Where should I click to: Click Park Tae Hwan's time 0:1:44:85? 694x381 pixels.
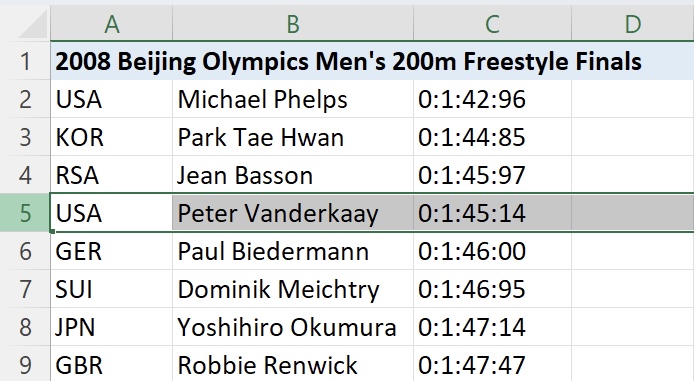tap(492, 137)
